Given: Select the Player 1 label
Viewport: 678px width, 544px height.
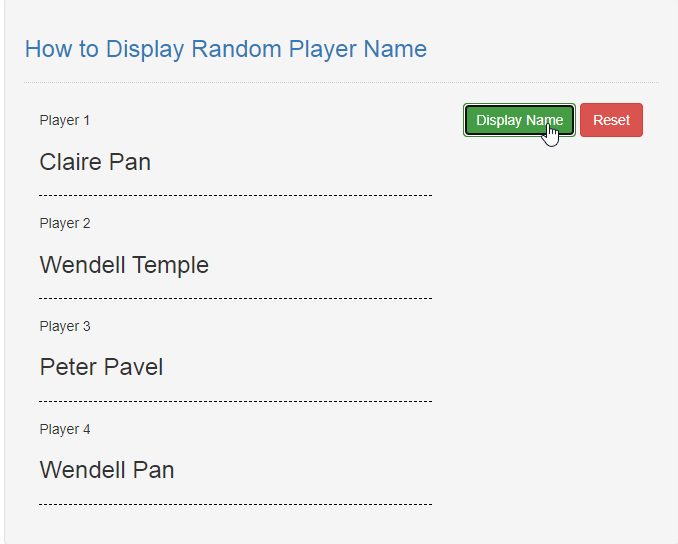Looking at the screenshot, I should click(65, 120).
